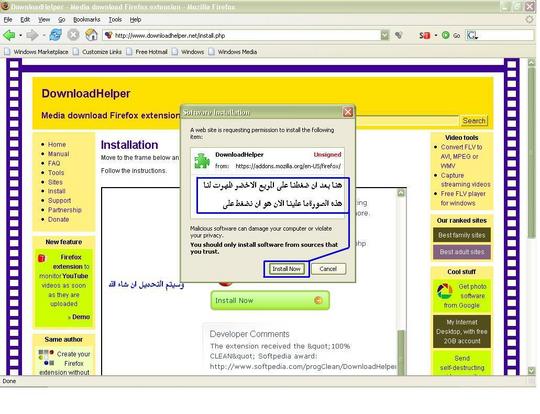The width and height of the screenshot is (540, 414).
Task: Click the yellow Search button
Action: 474,121
